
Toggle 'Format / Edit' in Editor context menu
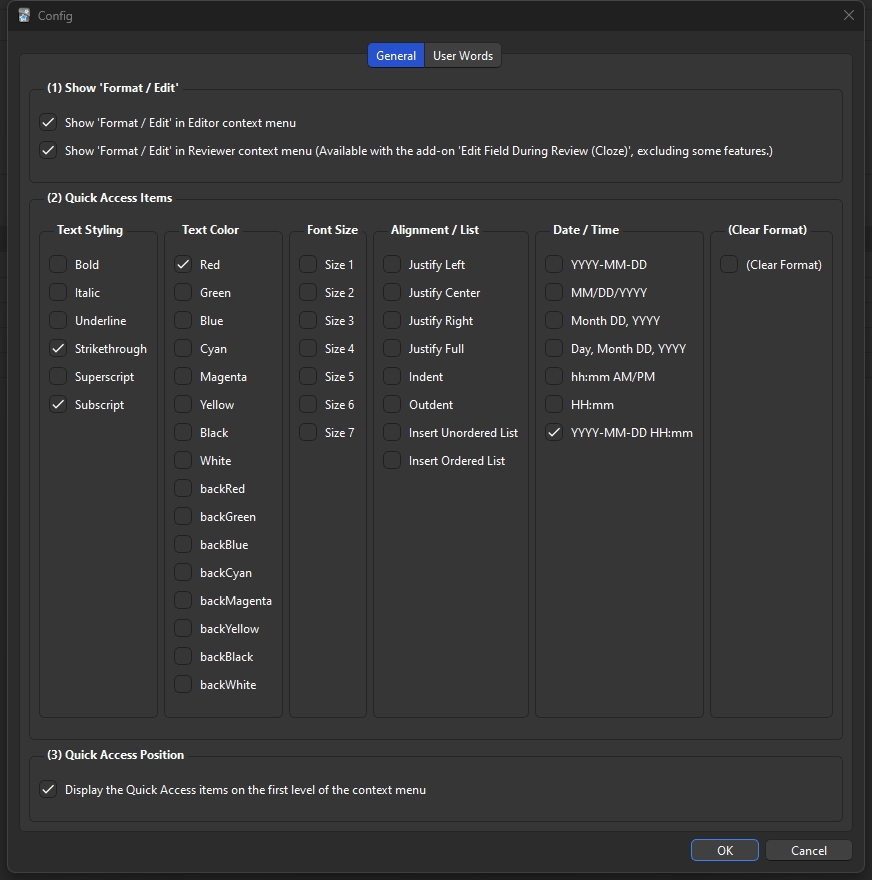(49, 123)
